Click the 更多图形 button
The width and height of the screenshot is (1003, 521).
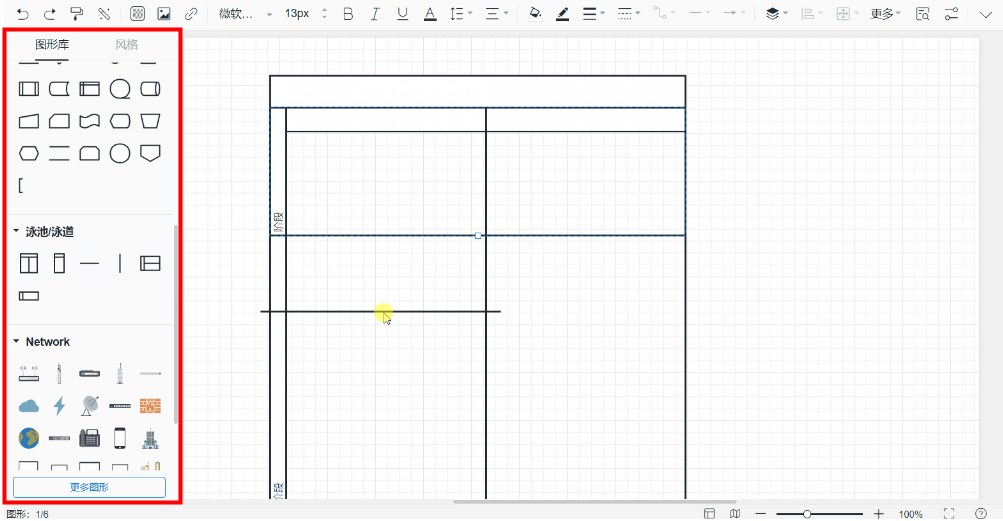pos(90,487)
